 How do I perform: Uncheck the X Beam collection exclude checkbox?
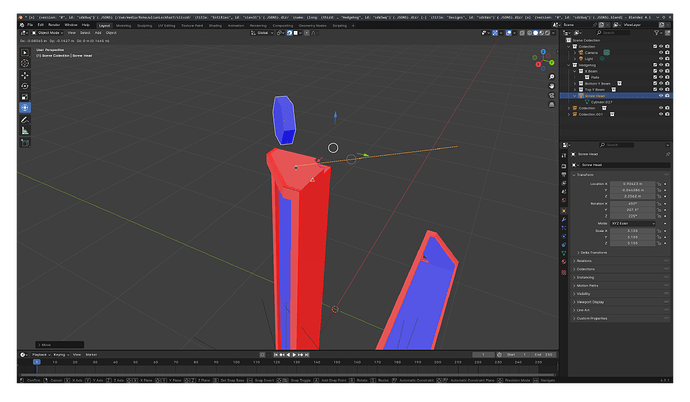(655, 71)
